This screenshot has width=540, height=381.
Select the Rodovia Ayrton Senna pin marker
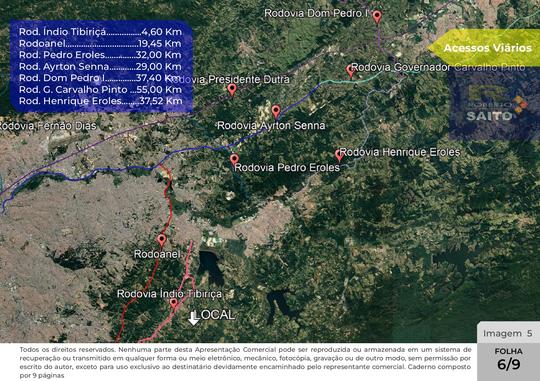click(276, 112)
